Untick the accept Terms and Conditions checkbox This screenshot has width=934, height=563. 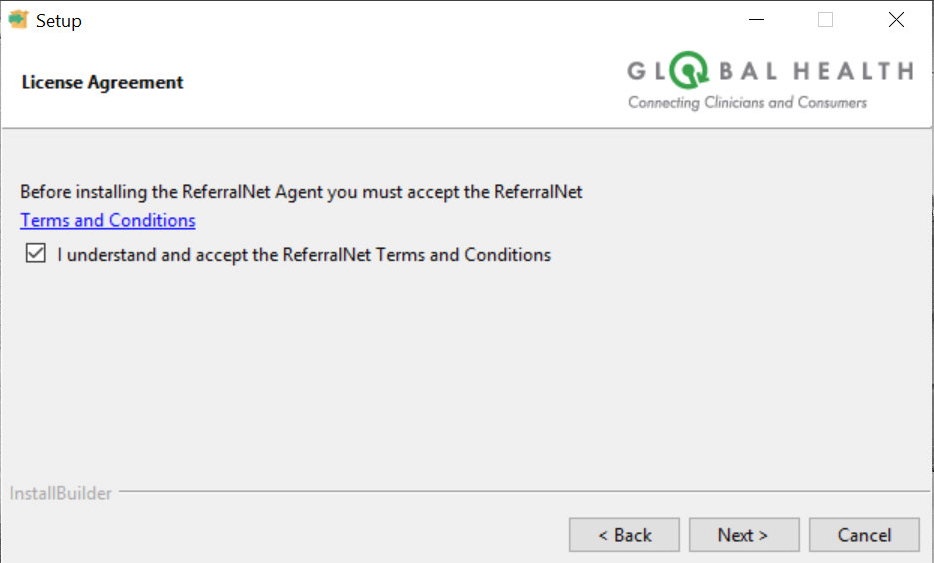37,254
